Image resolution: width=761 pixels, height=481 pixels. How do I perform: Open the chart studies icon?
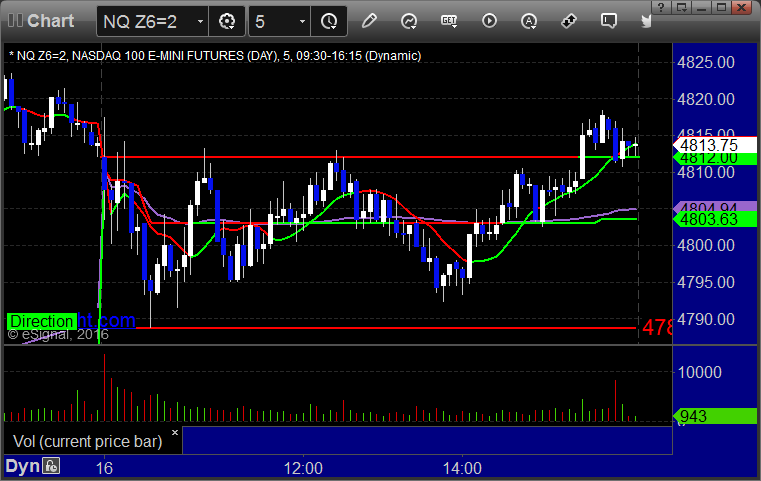(x=409, y=21)
